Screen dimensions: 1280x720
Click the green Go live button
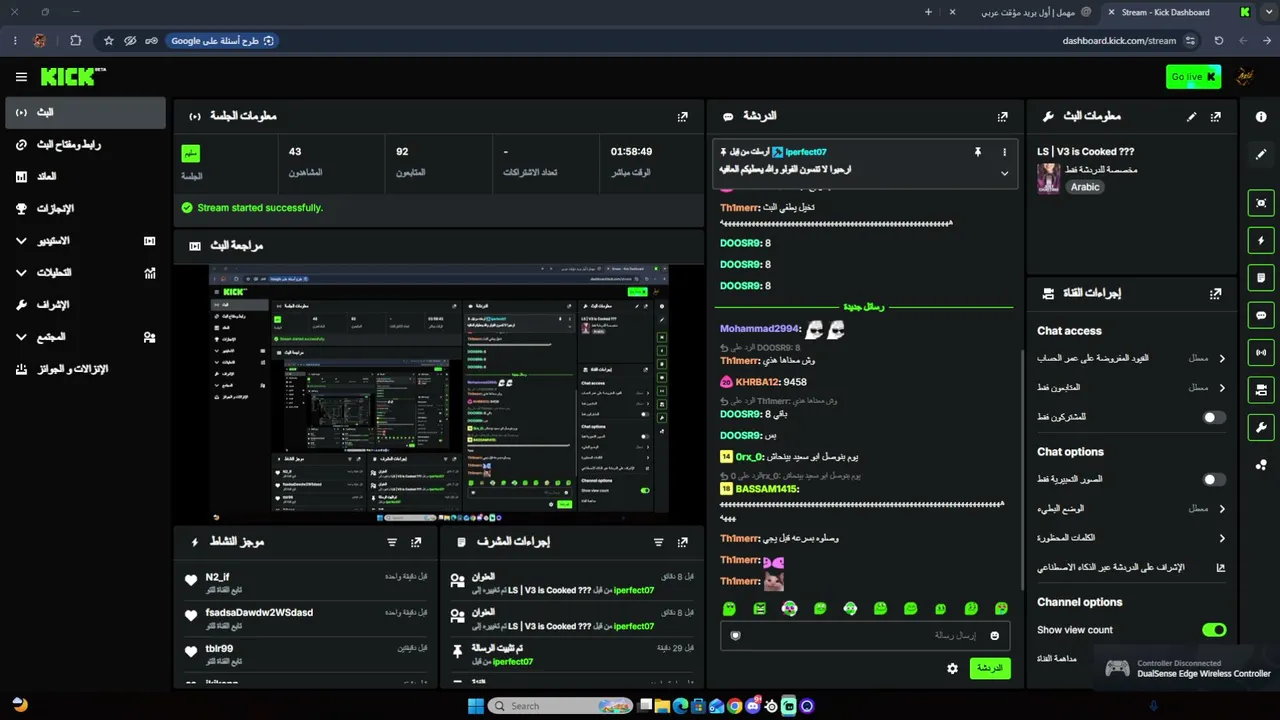tap(1193, 77)
